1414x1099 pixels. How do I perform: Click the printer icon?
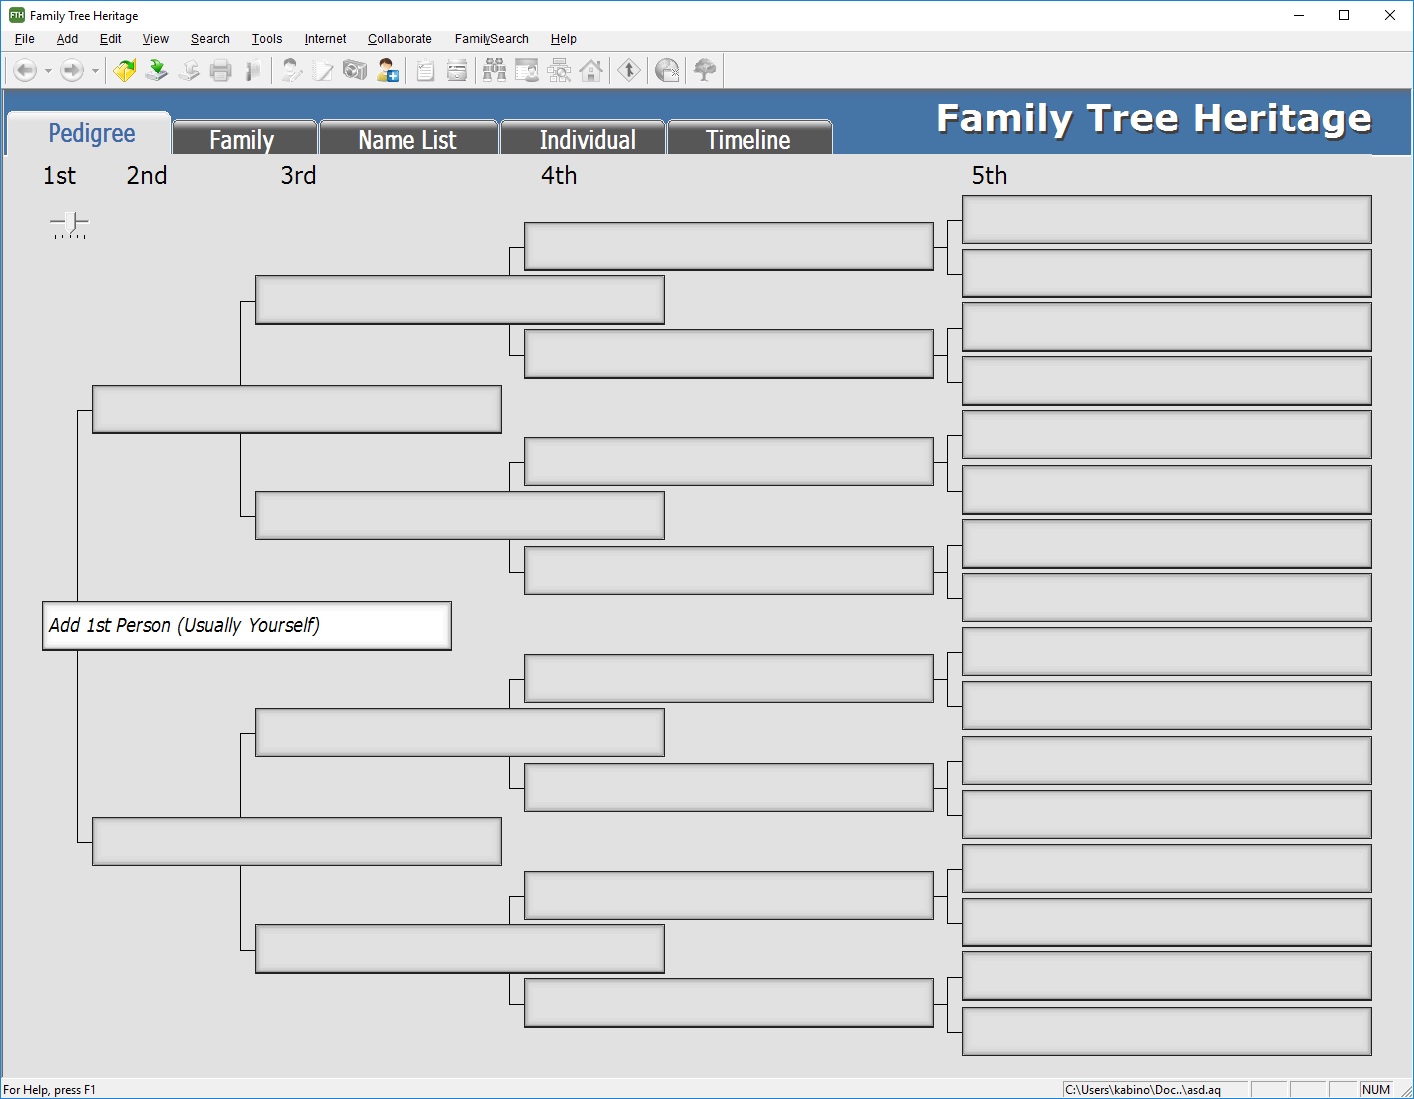221,70
